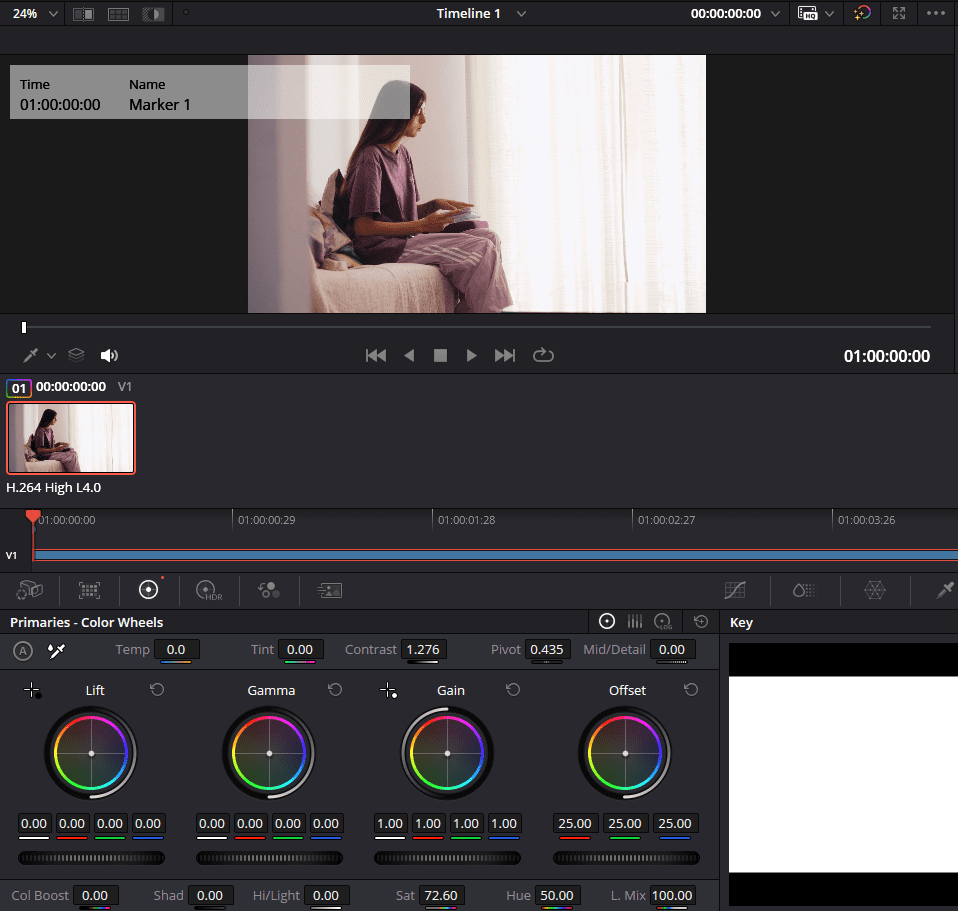
Task: Open the Motion Effects palette
Action: [328, 591]
